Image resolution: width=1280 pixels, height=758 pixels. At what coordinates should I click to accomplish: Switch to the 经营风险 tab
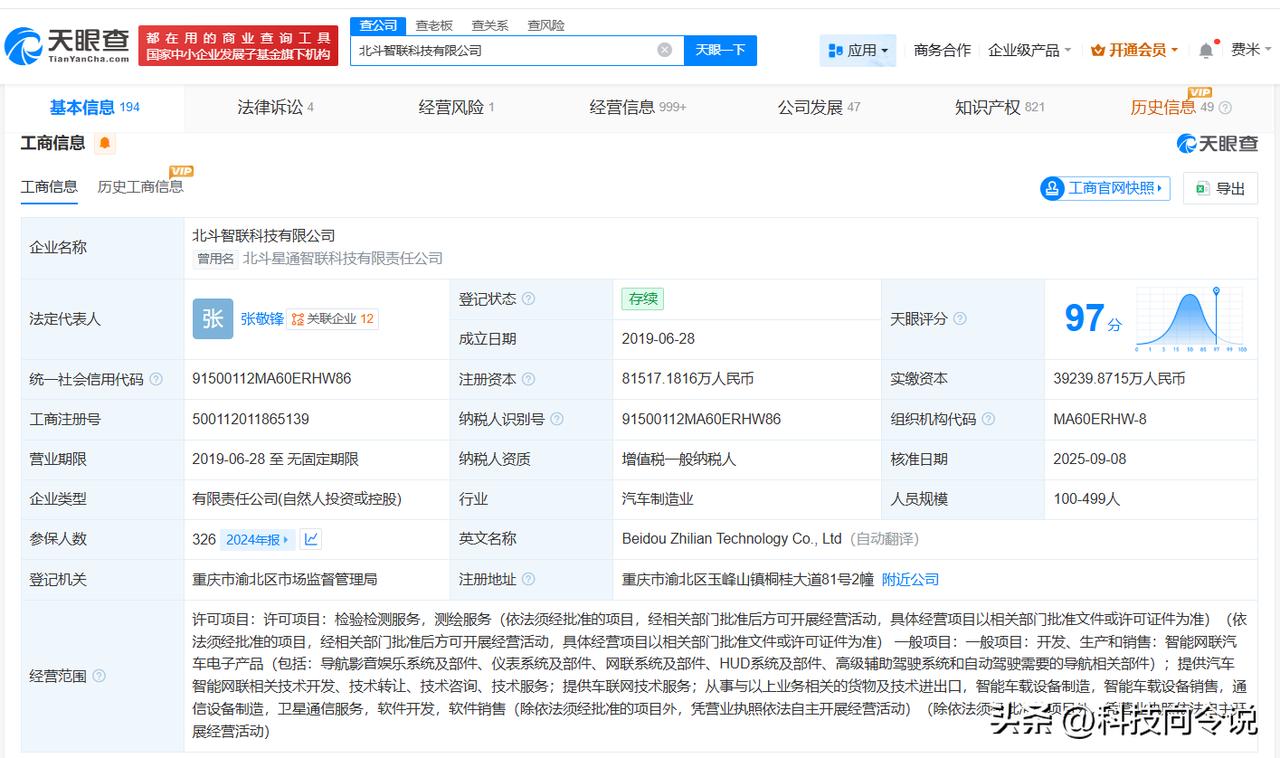coord(456,107)
